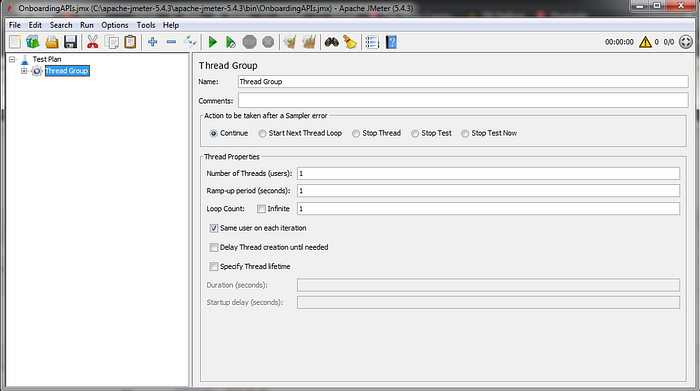This screenshot has height=391, width=700.
Task: Open log viewer via warning triangle
Action: pos(645,42)
